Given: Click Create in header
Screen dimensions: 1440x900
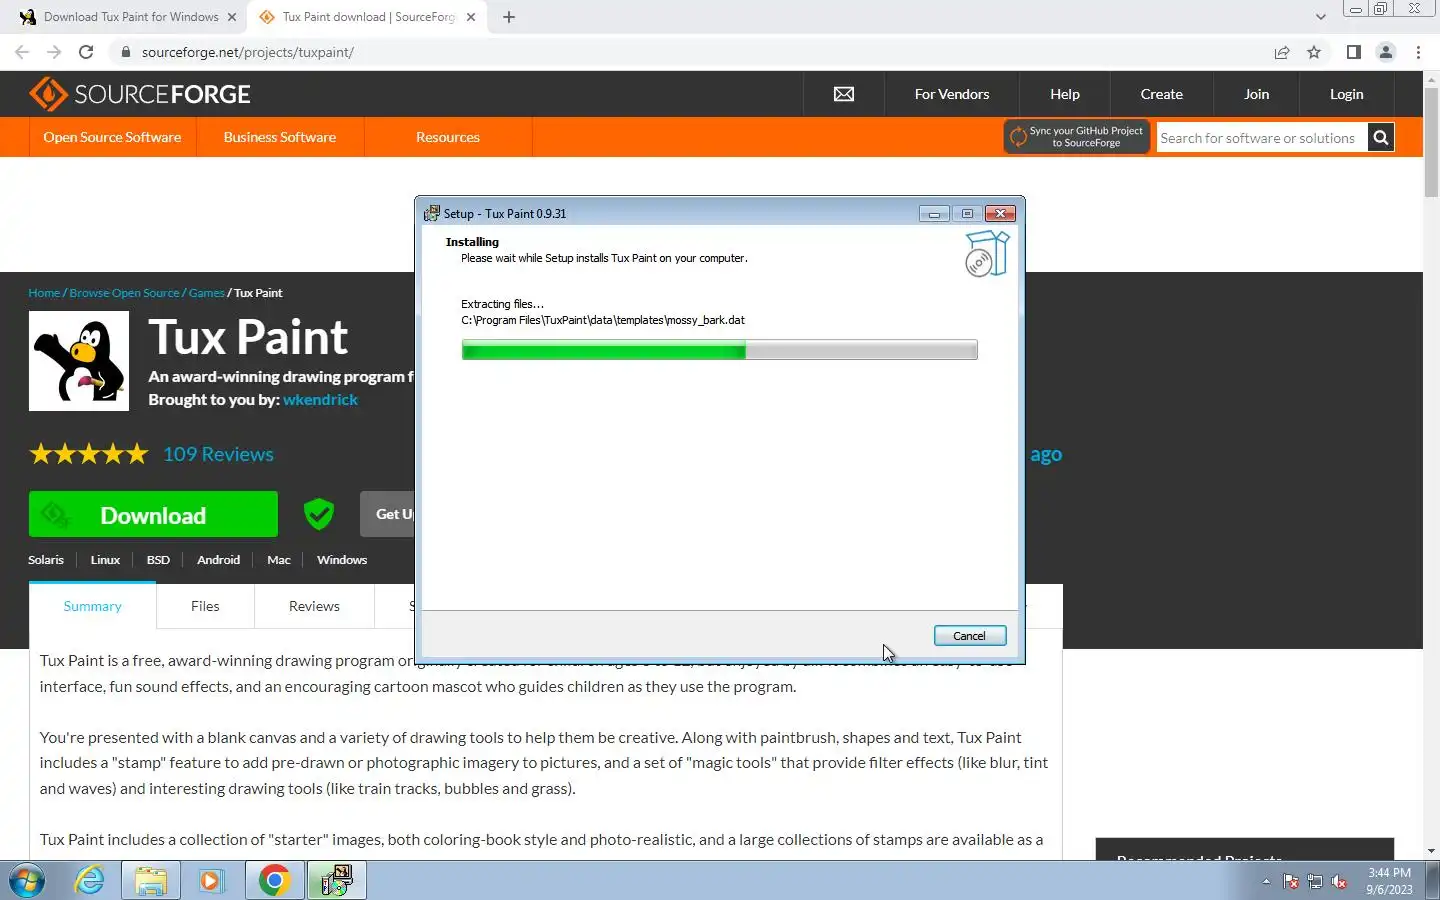Looking at the screenshot, I should [x=1162, y=94].
